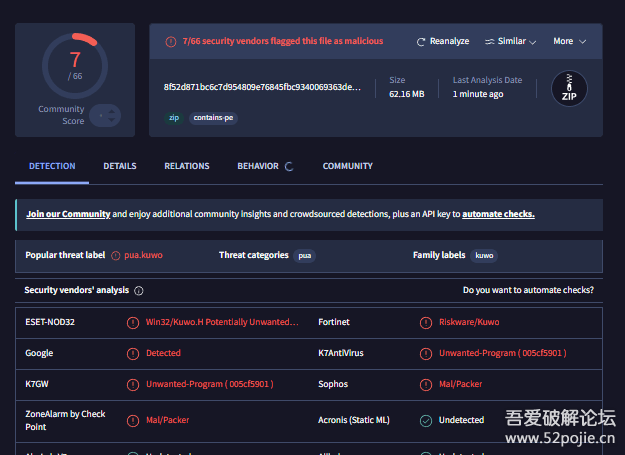Click the ESET-NOD32 vendor name

(x=50, y=322)
